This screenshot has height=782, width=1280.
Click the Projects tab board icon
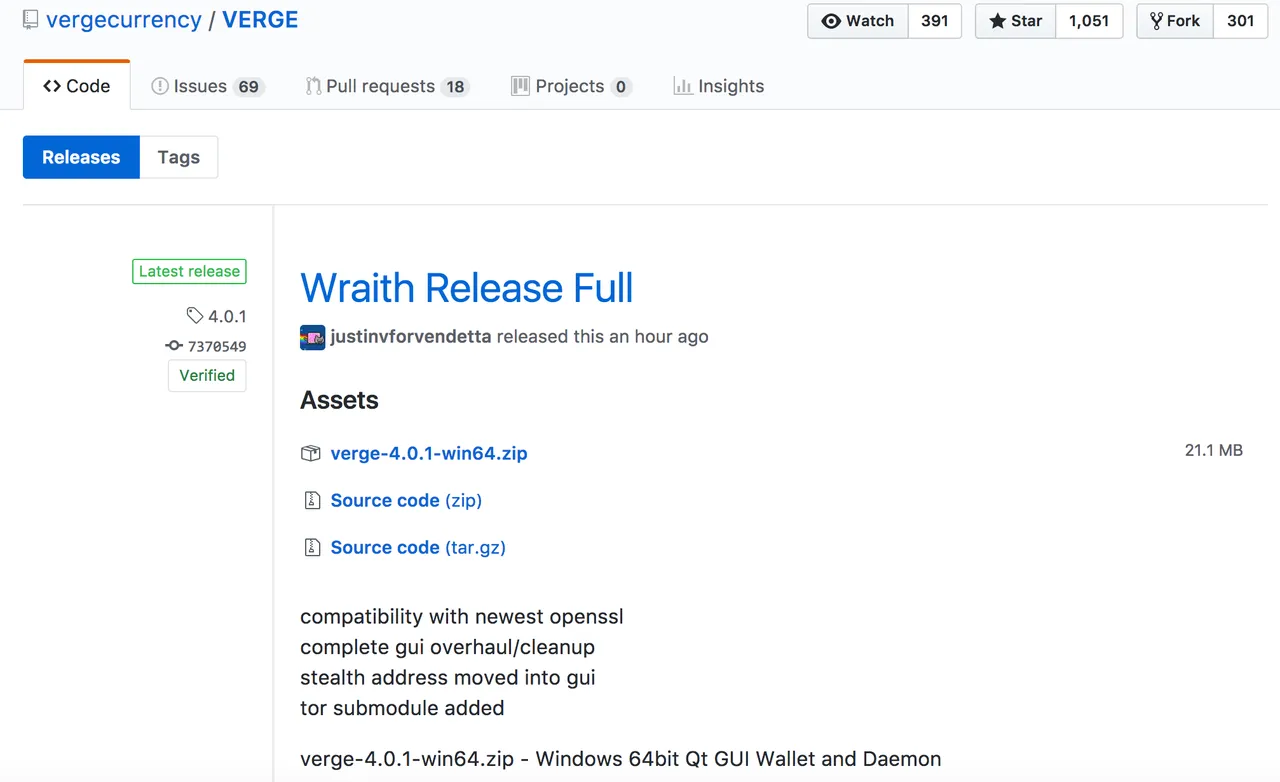pos(520,86)
